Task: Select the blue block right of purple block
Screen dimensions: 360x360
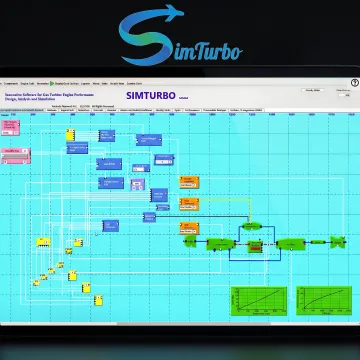Action: click(159, 195)
